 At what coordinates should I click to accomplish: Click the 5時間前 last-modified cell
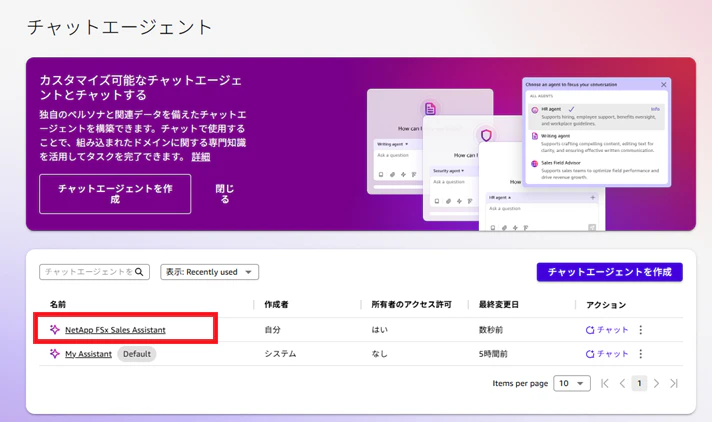[x=493, y=354]
